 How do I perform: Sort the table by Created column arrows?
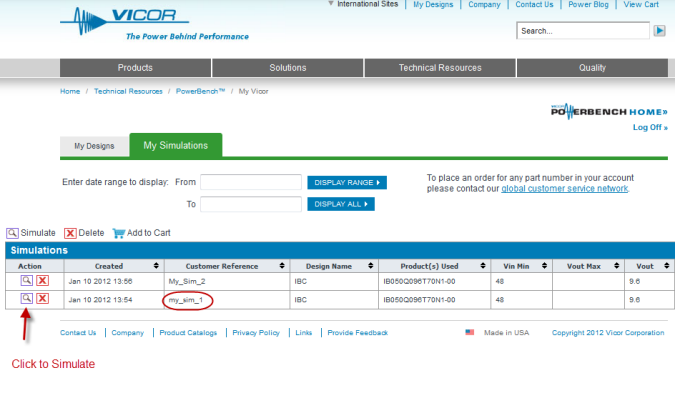(155, 266)
